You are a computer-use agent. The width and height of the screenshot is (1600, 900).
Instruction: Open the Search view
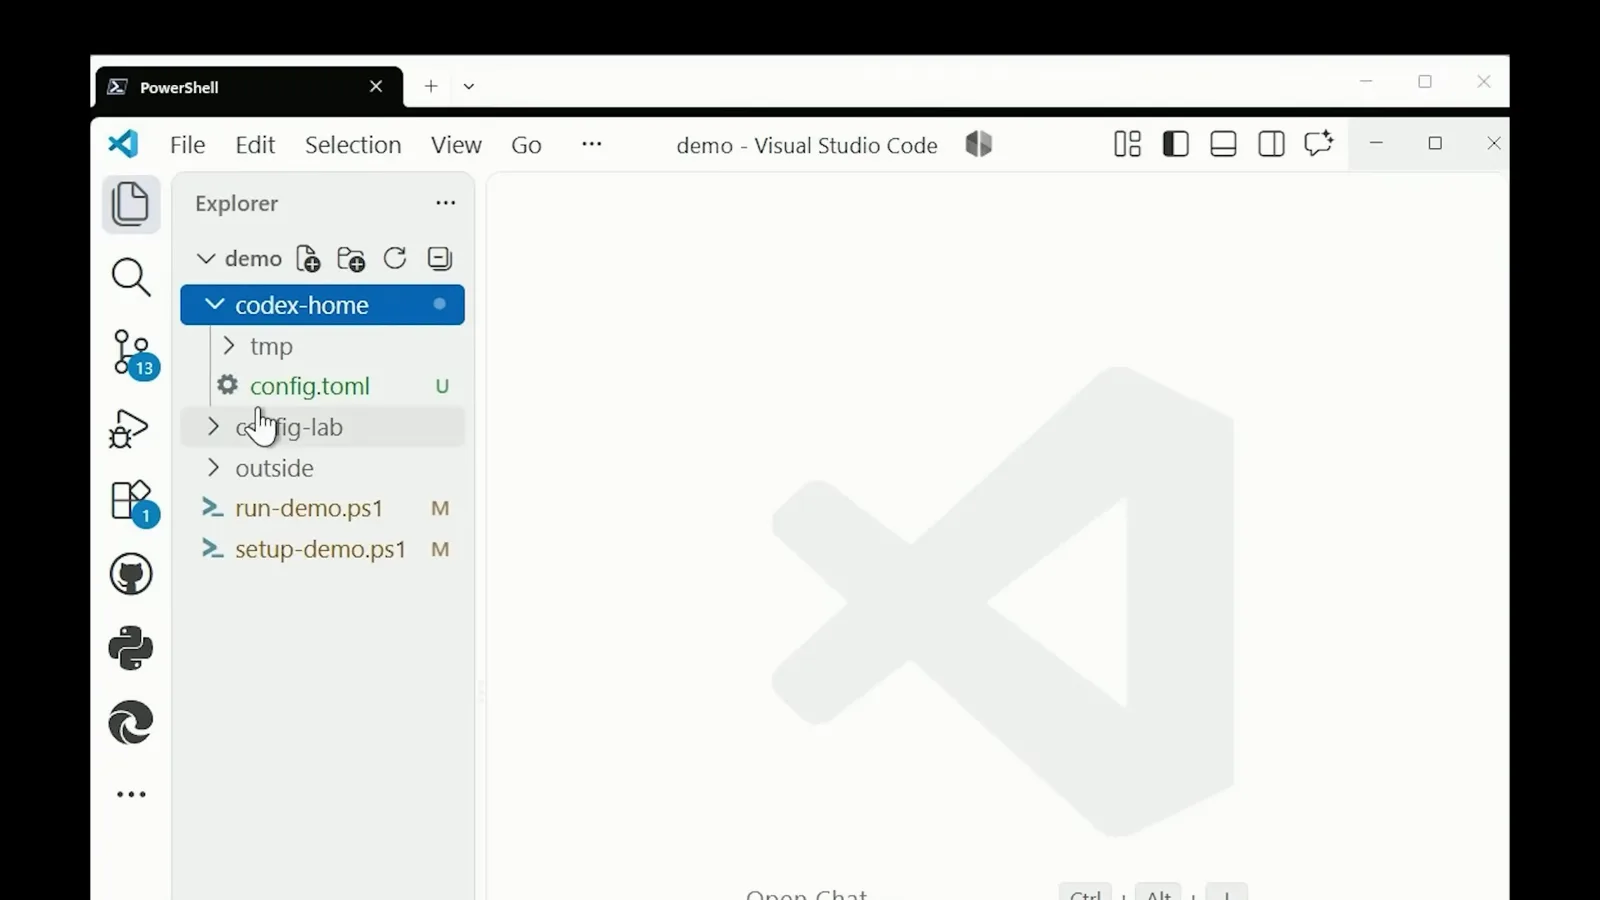pyautogui.click(x=131, y=278)
